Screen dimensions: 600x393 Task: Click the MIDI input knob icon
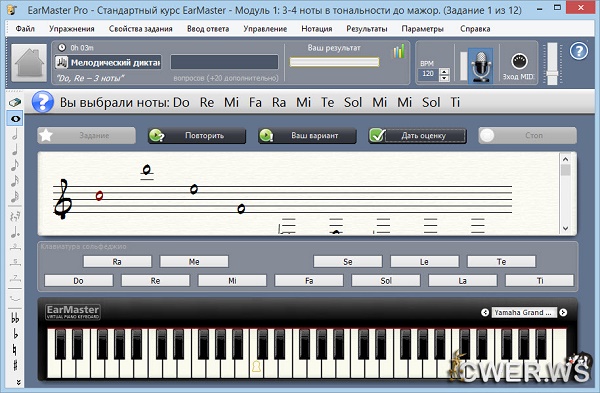519,61
